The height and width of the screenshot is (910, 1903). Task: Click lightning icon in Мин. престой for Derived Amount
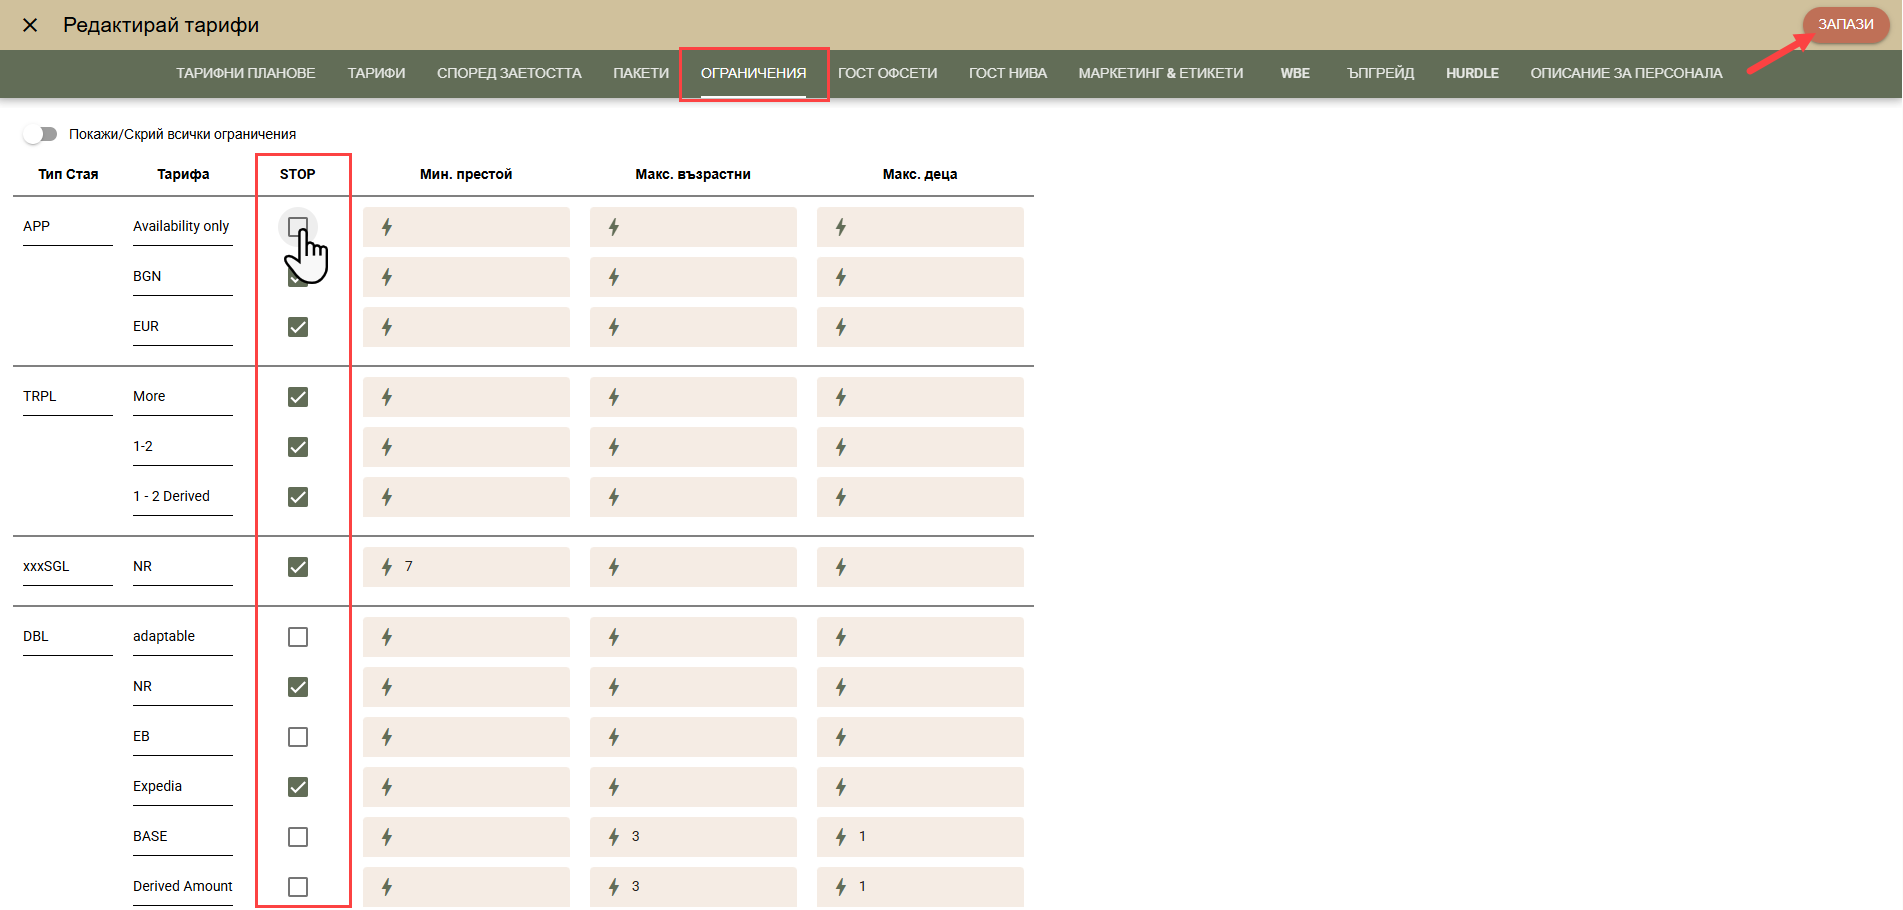pos(387,887)
